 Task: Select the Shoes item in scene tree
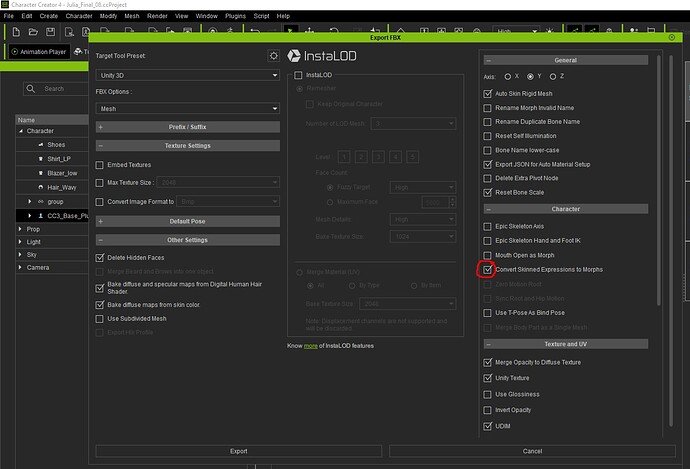[56, 145]
